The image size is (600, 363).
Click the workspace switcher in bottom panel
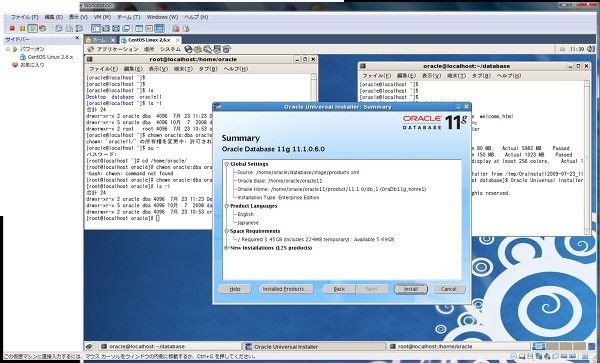pos(559,347)
